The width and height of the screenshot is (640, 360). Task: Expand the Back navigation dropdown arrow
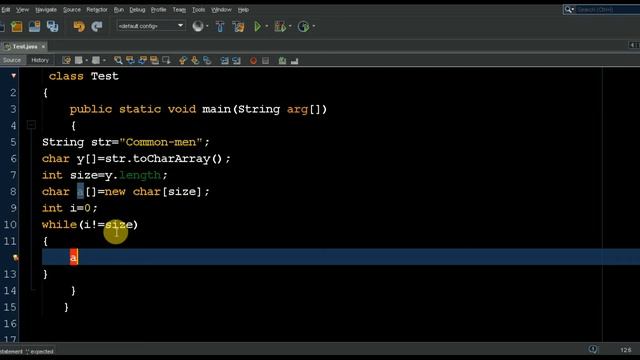click(87, 61)
